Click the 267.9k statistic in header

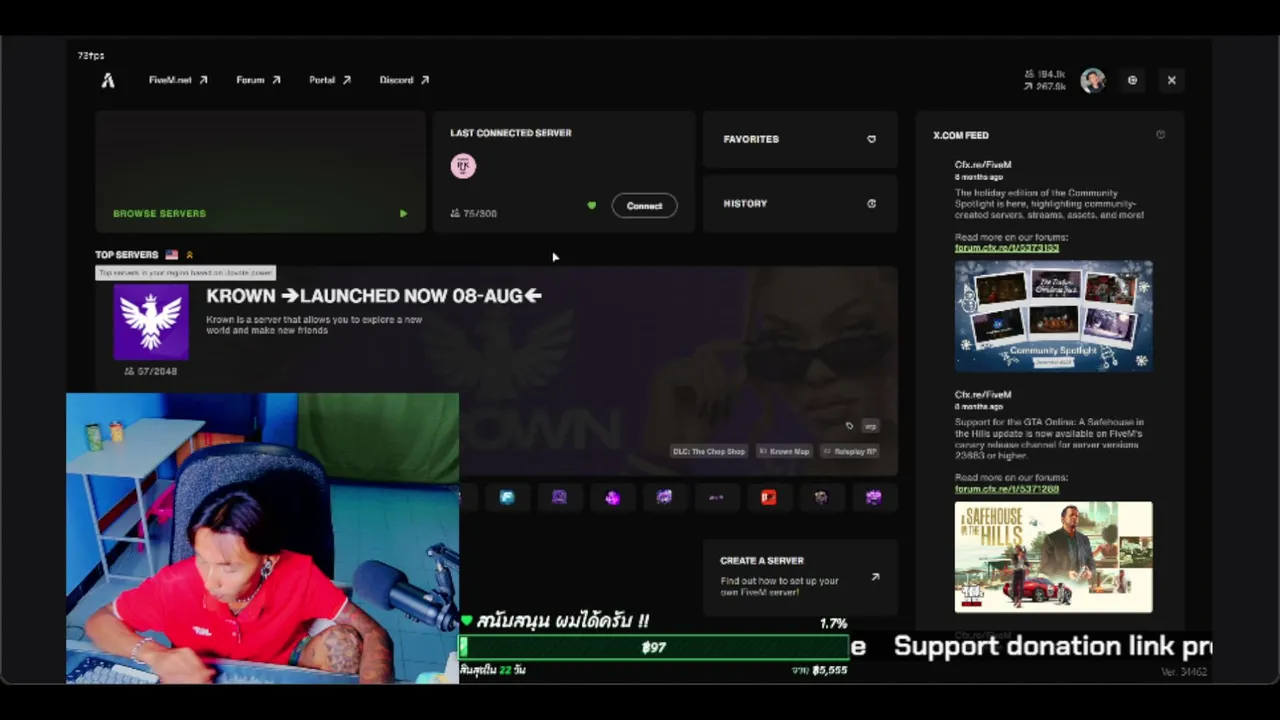[x=1044, y=87]
